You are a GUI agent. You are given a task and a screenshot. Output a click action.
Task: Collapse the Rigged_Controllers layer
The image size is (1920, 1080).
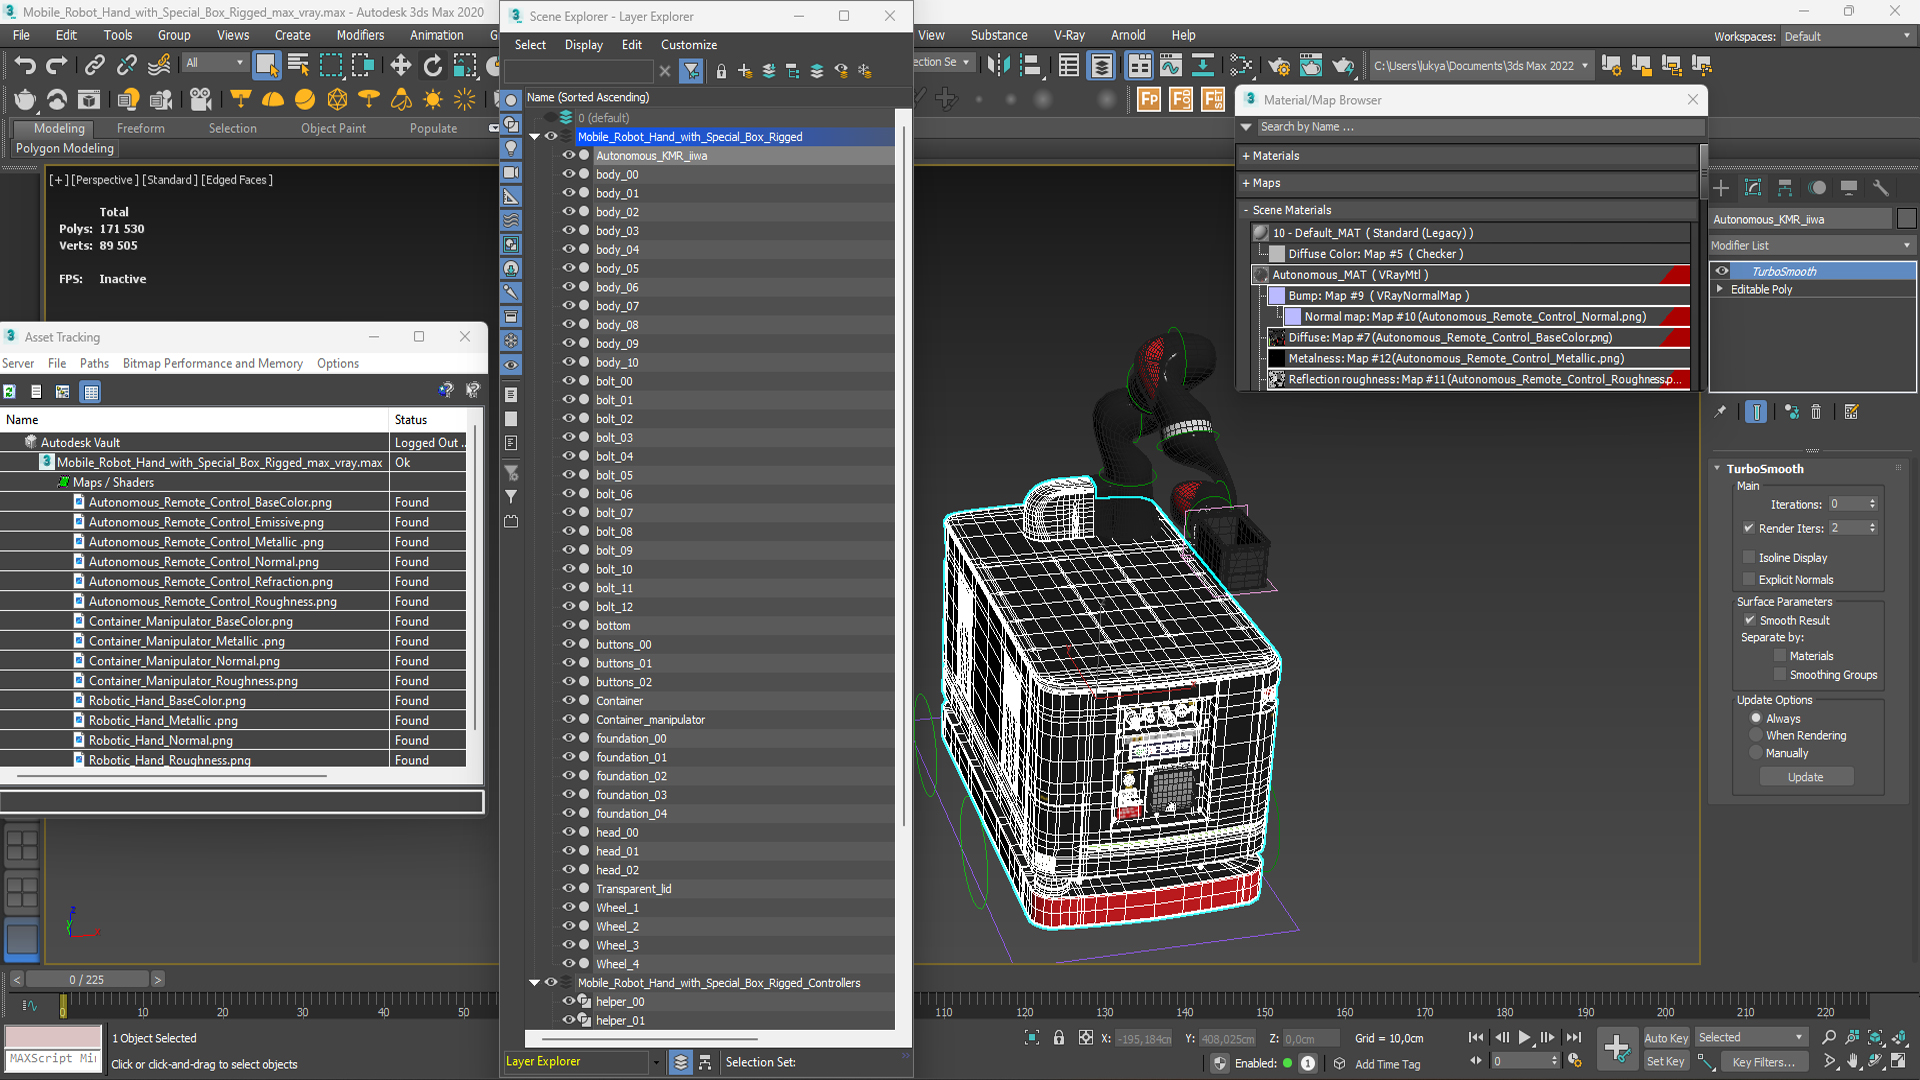pyautogui.click(x=534, y=983)
